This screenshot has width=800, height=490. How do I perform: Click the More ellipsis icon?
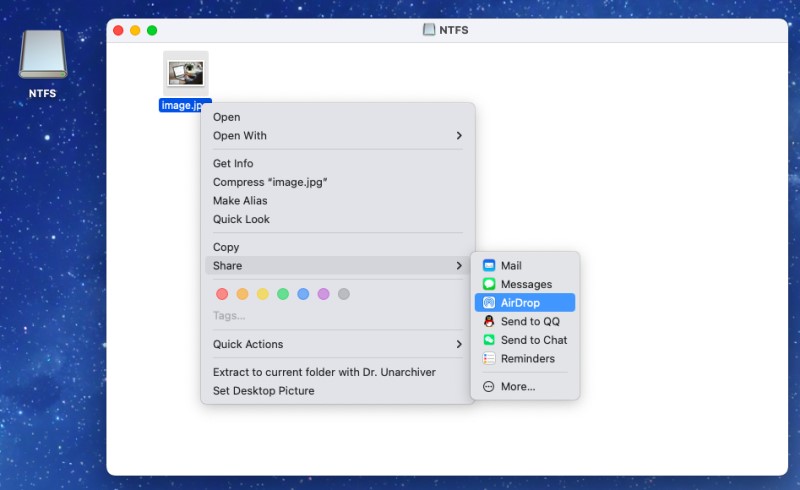[x=489, y=386]
